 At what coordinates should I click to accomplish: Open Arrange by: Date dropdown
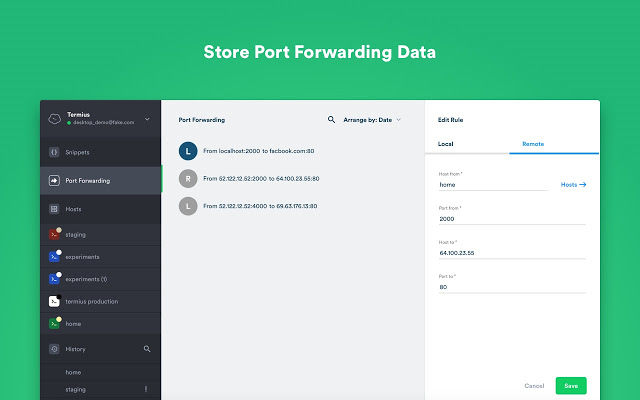pyautogui.click(x=372, y=120)
